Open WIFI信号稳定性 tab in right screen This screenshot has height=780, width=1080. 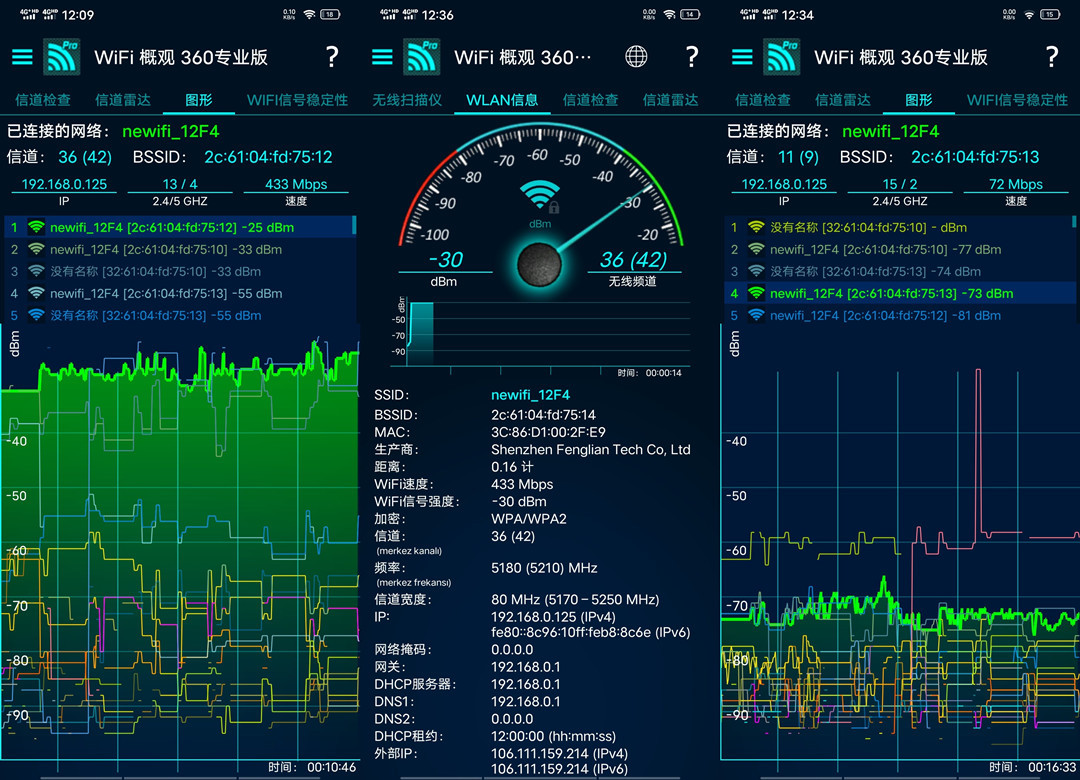[x=1017, y=100]
